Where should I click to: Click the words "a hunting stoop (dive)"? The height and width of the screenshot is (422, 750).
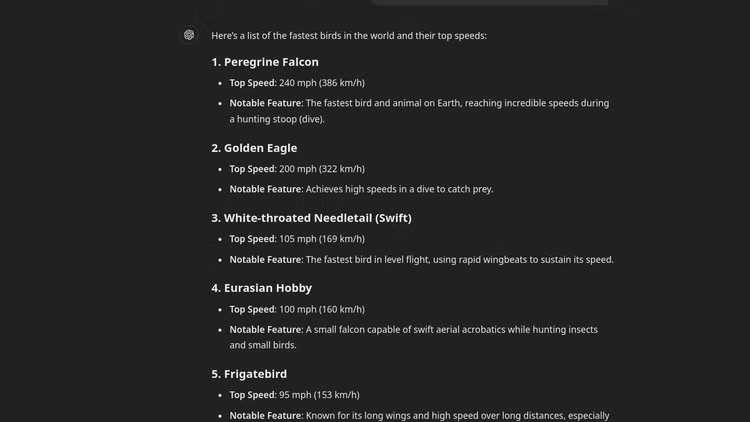point(277,119)
